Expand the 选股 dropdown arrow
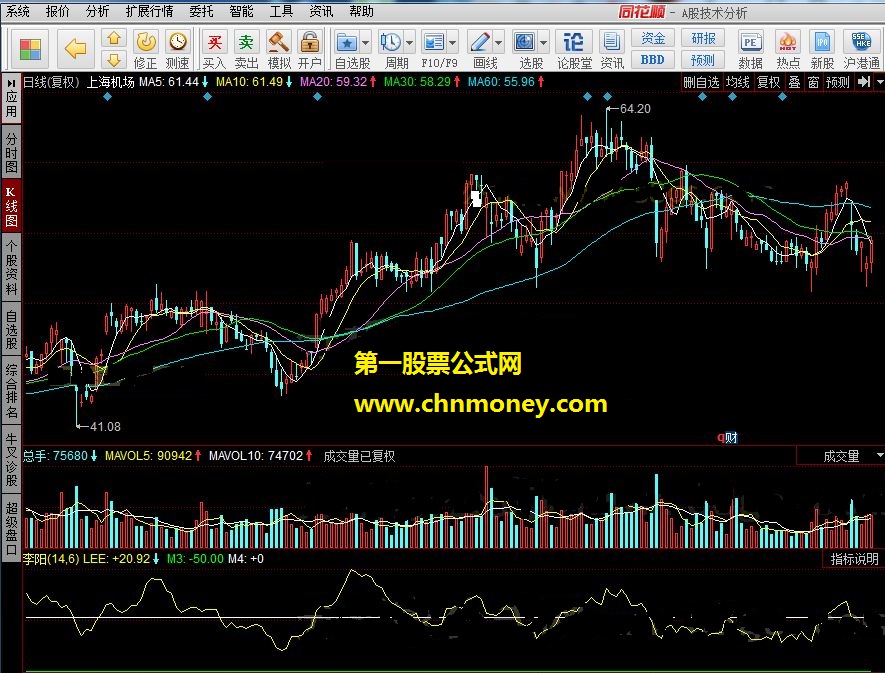This screenshot has height=673, width=885. 544,43
